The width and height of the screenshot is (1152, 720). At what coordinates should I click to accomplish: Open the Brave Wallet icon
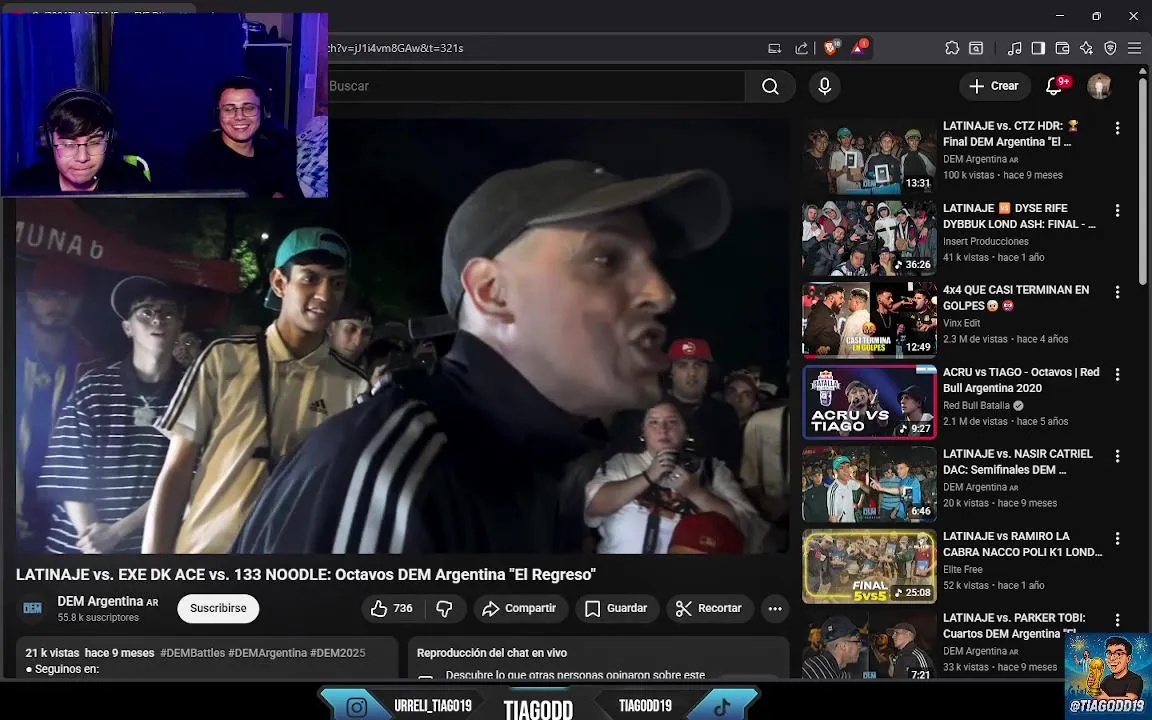pos(1062,48)
